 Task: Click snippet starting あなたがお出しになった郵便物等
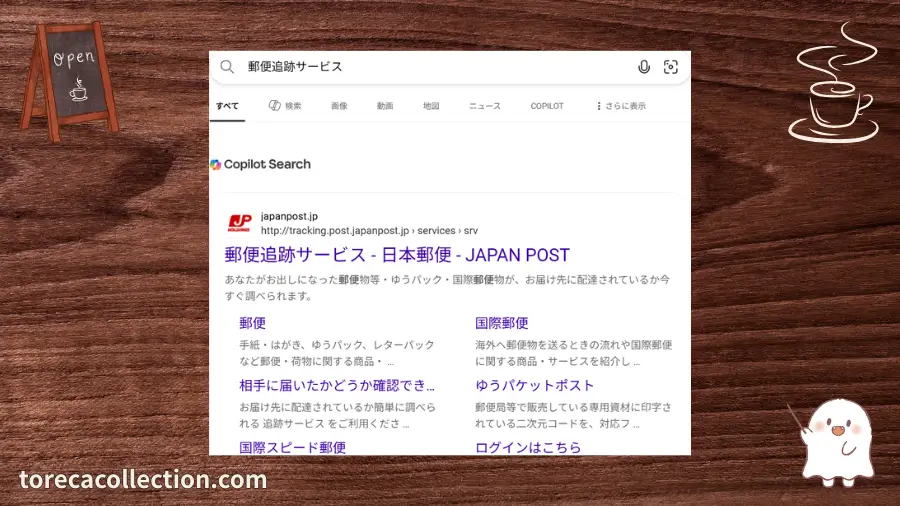447,288
